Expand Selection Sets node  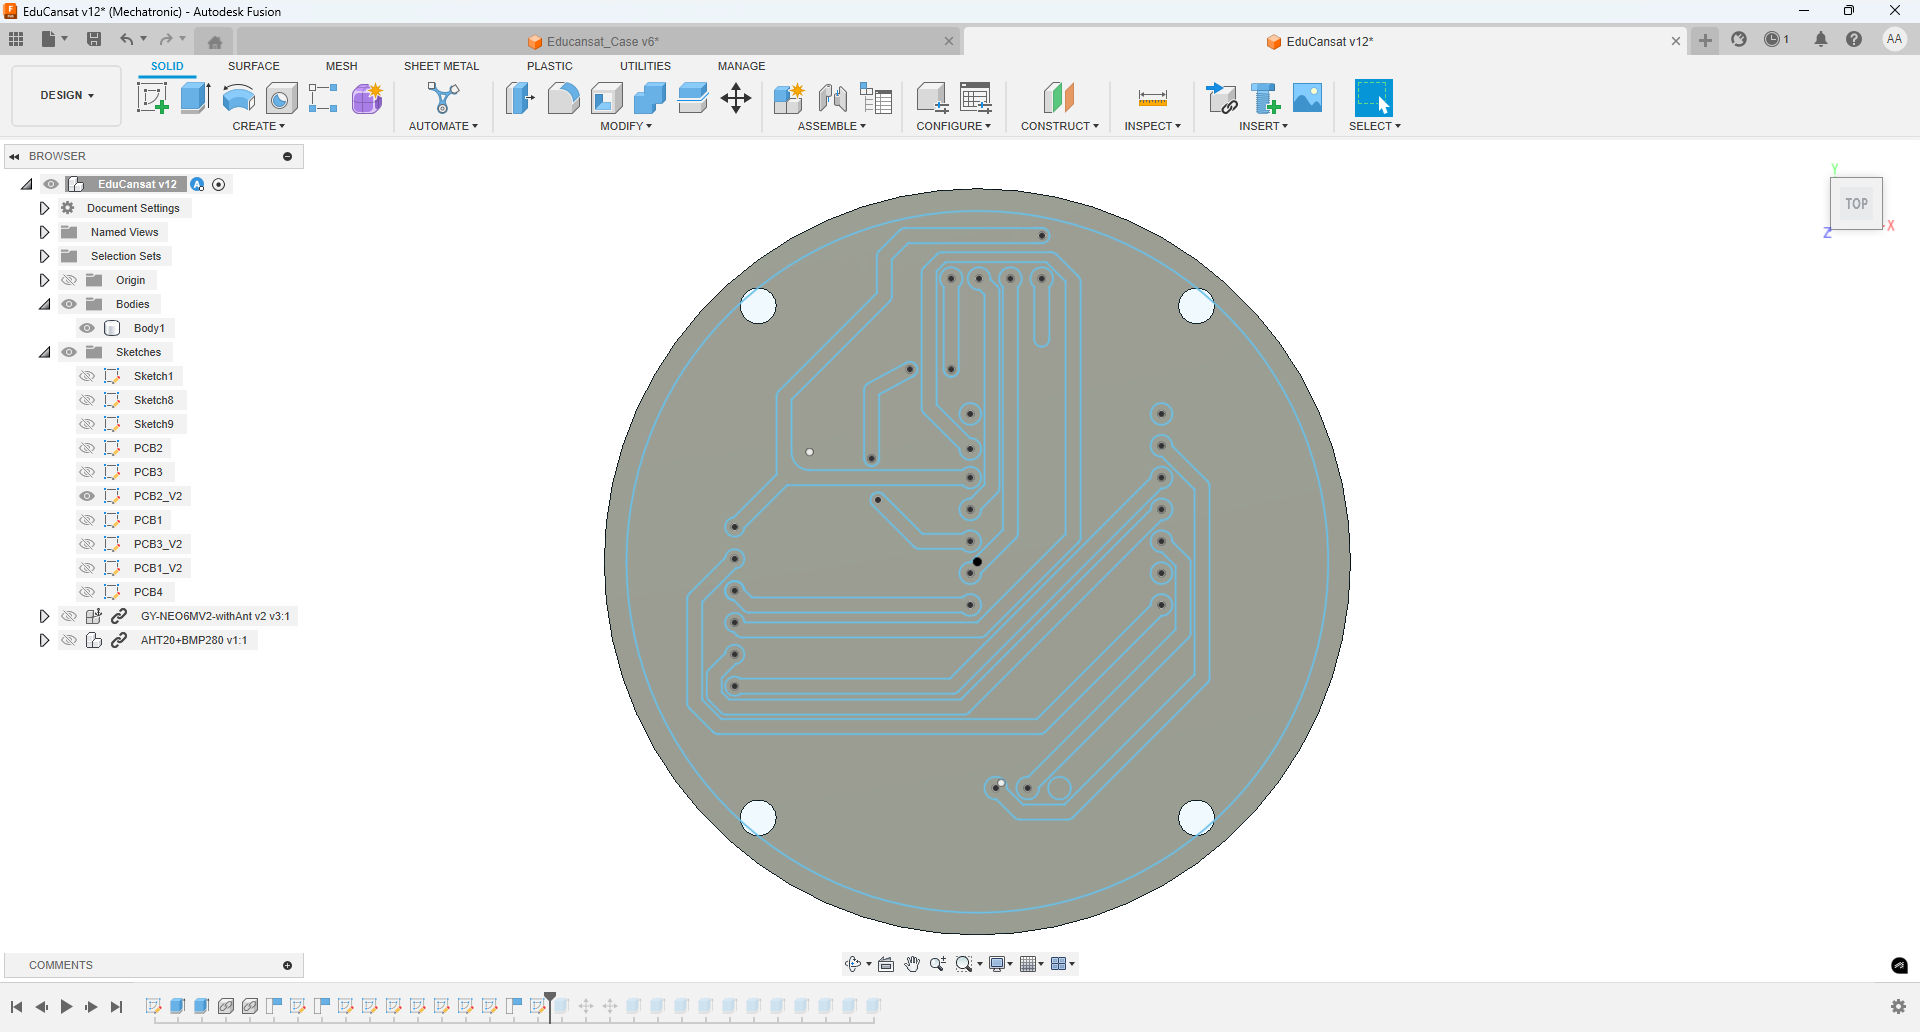click(x=44, y=256)
